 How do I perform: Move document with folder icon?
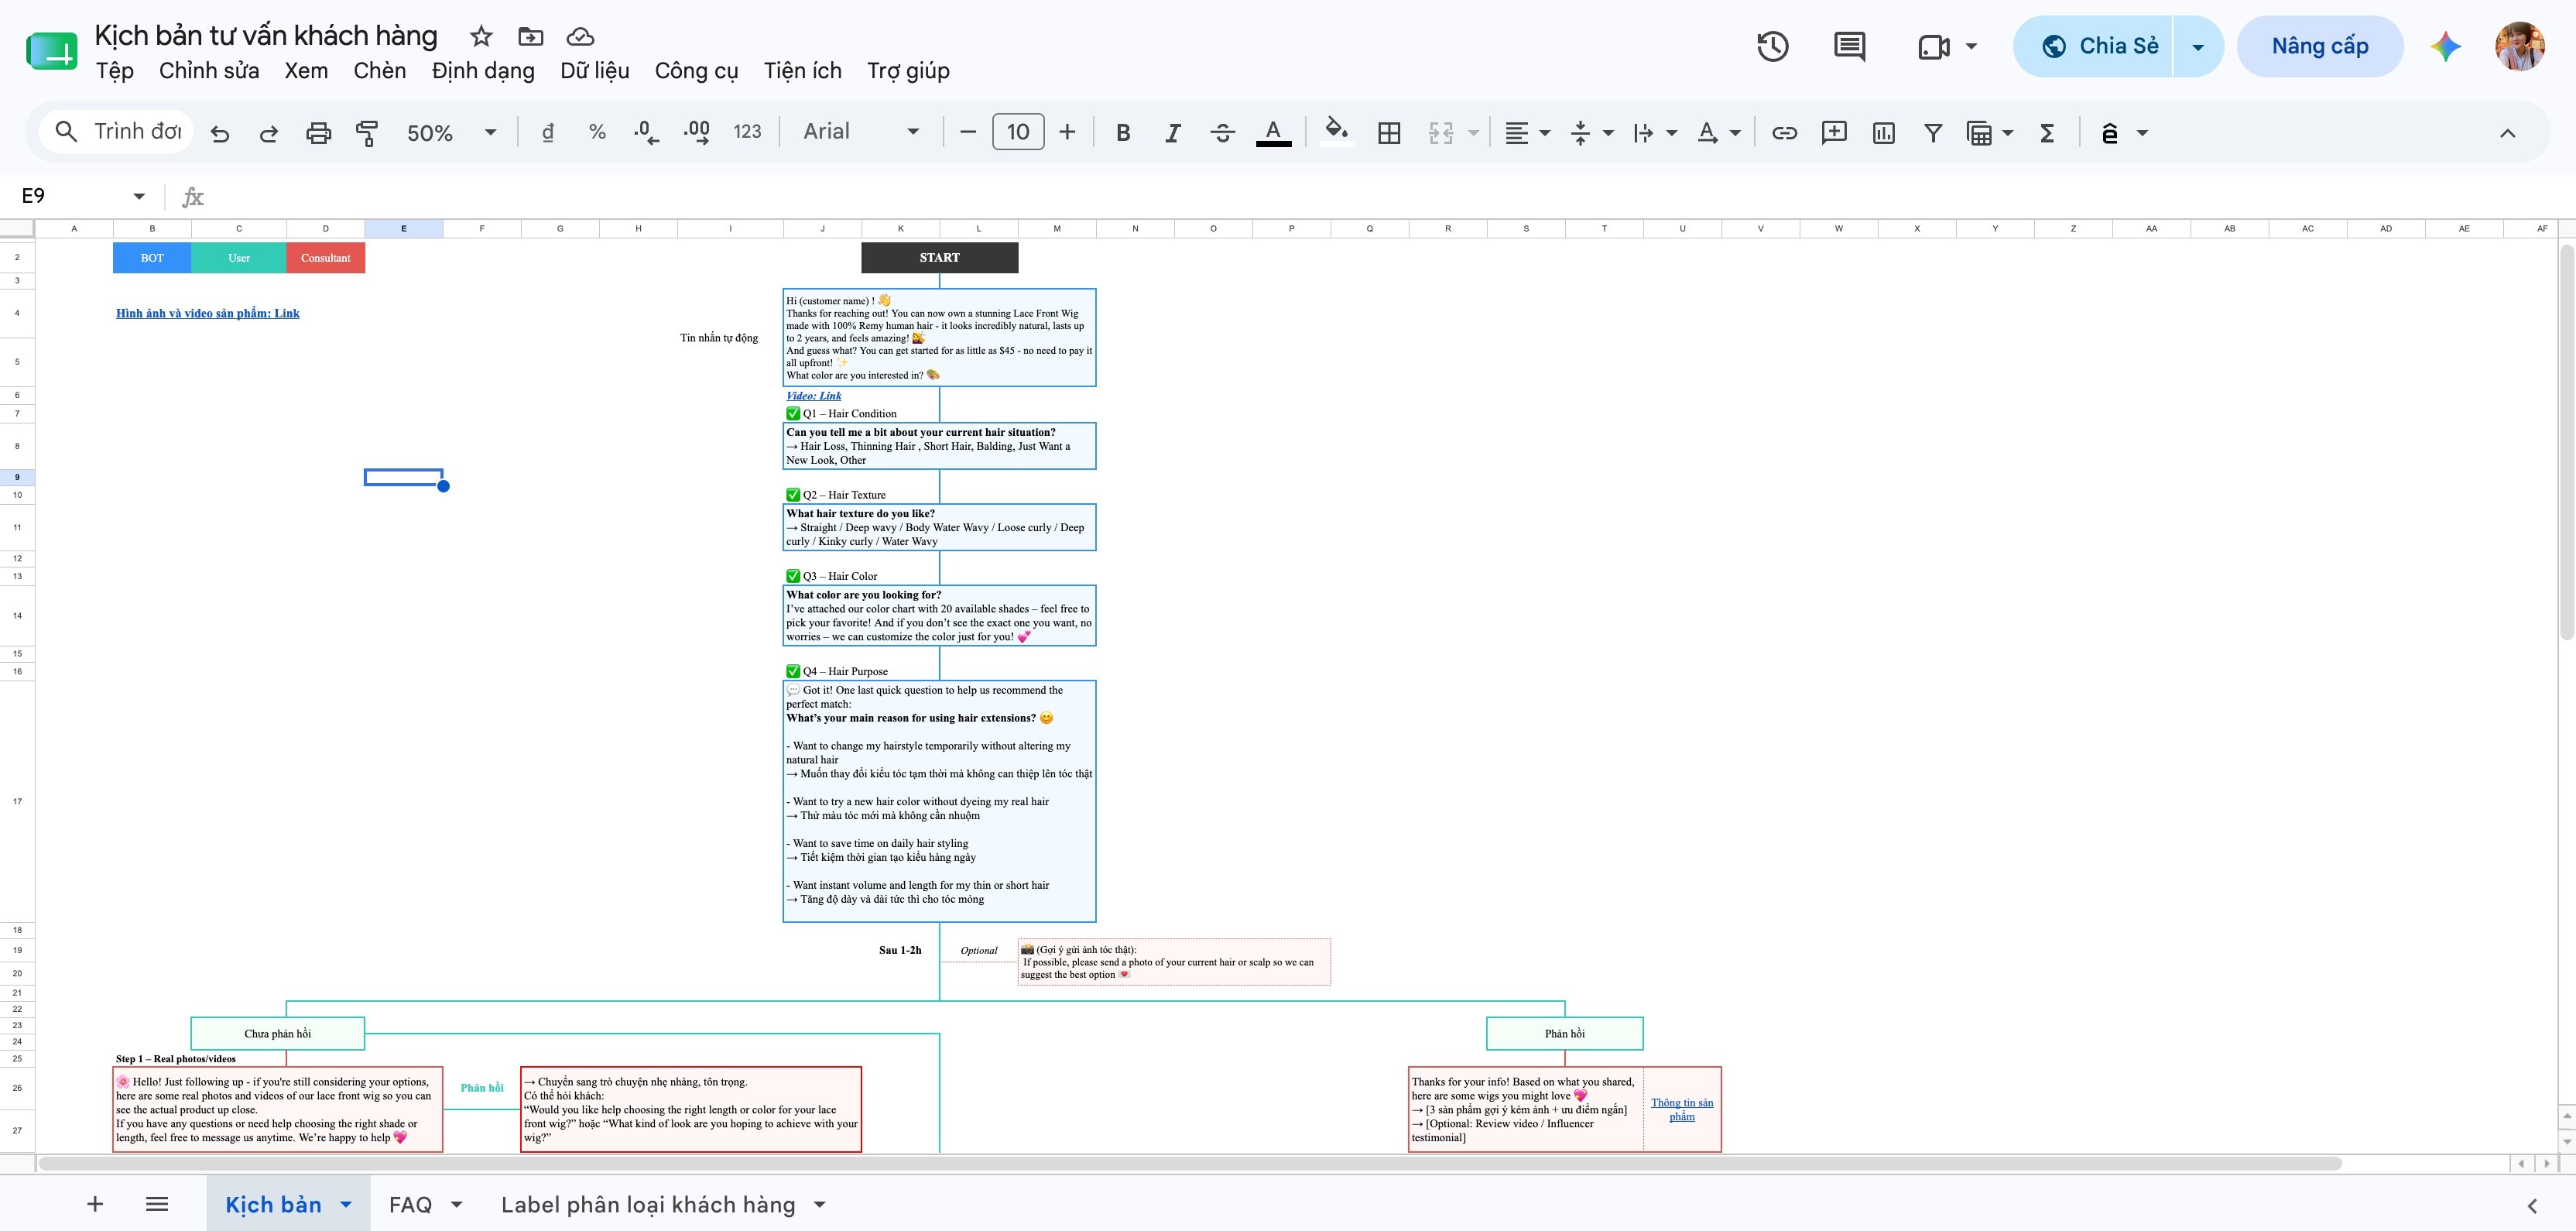531,37
